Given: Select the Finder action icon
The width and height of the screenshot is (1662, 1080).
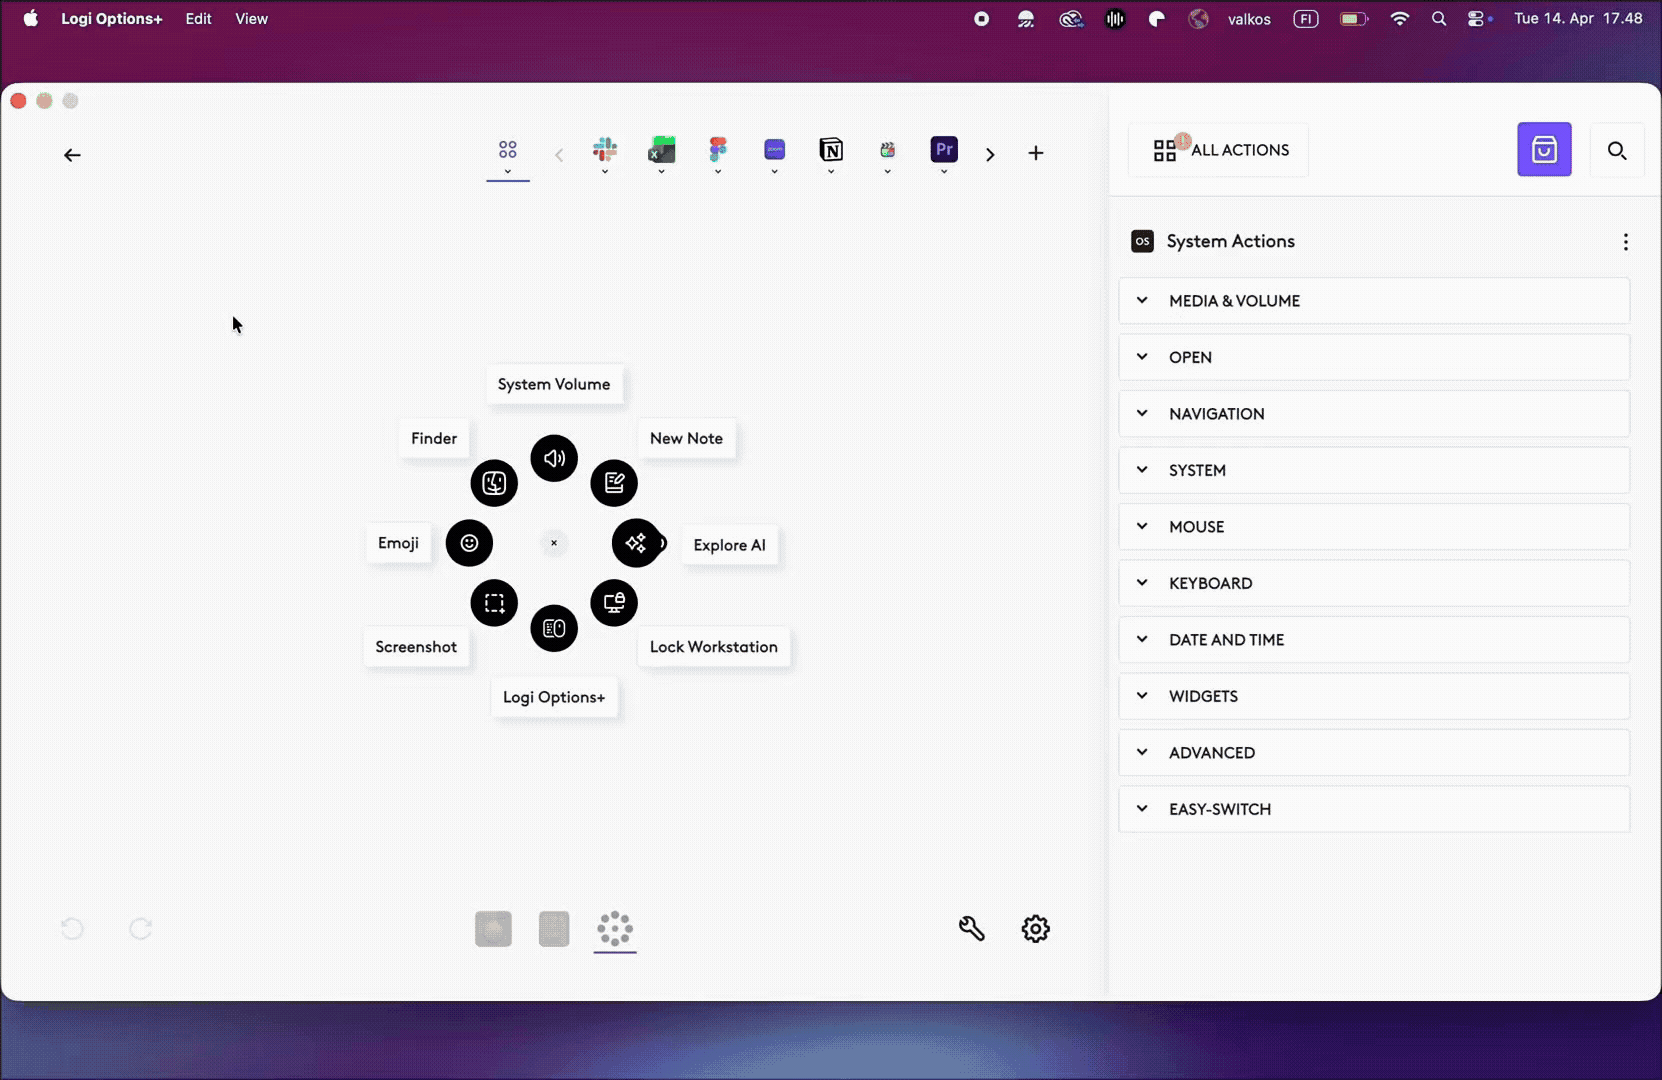Looking at the screenshot, I should click(494, 483).
